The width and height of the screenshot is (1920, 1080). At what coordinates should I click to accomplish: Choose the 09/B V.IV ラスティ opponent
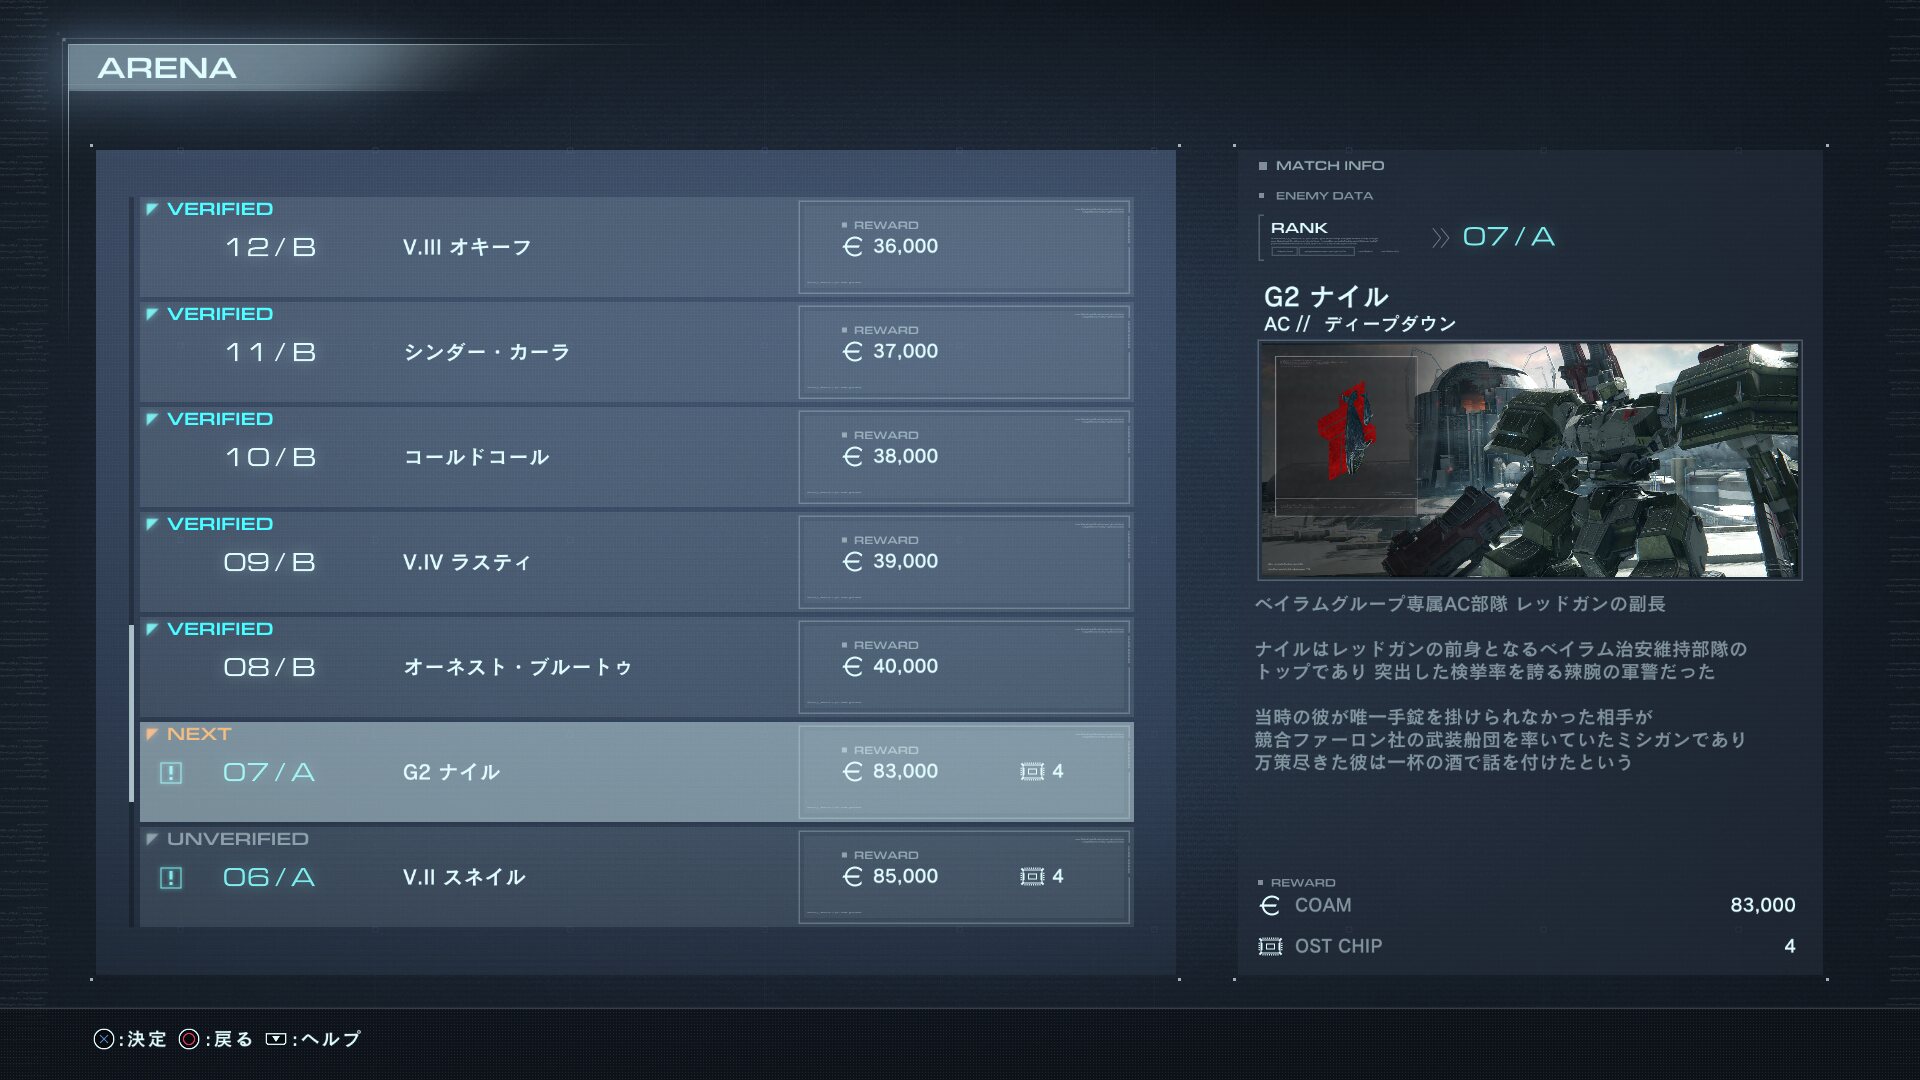[x=636, y=562]
